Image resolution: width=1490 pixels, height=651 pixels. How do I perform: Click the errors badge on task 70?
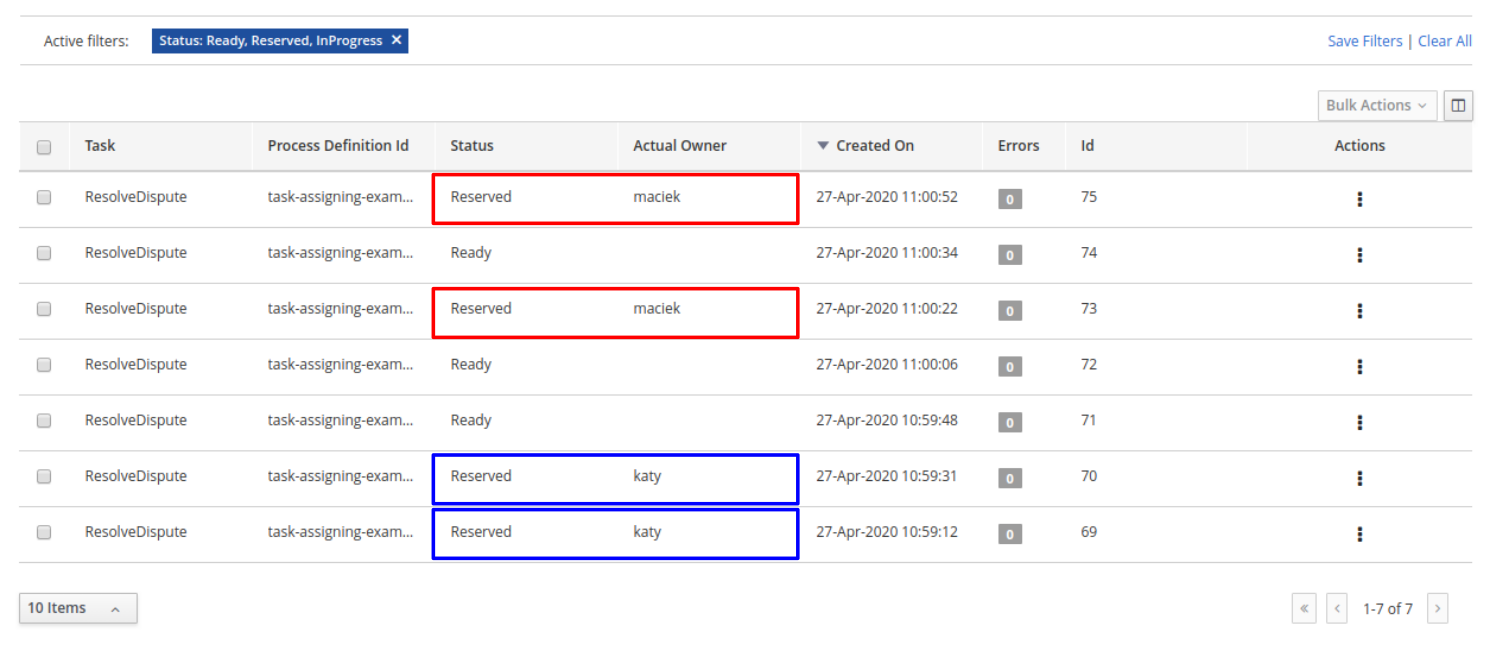pyautogui.click(x=1009, y=478)
